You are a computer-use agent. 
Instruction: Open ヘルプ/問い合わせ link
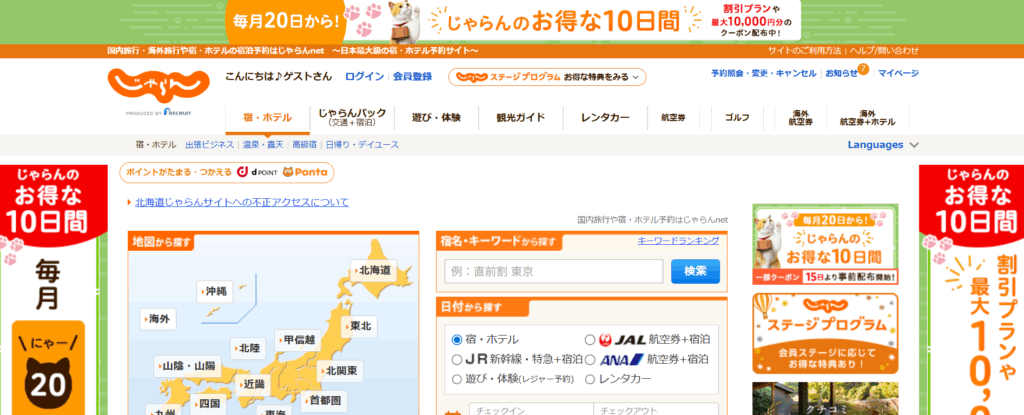884,50
